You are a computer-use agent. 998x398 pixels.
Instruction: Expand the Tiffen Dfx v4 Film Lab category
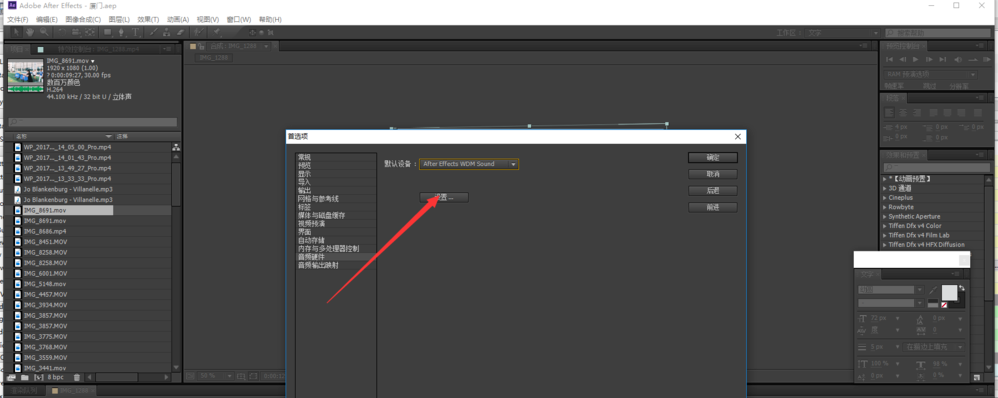pos(885,235)
